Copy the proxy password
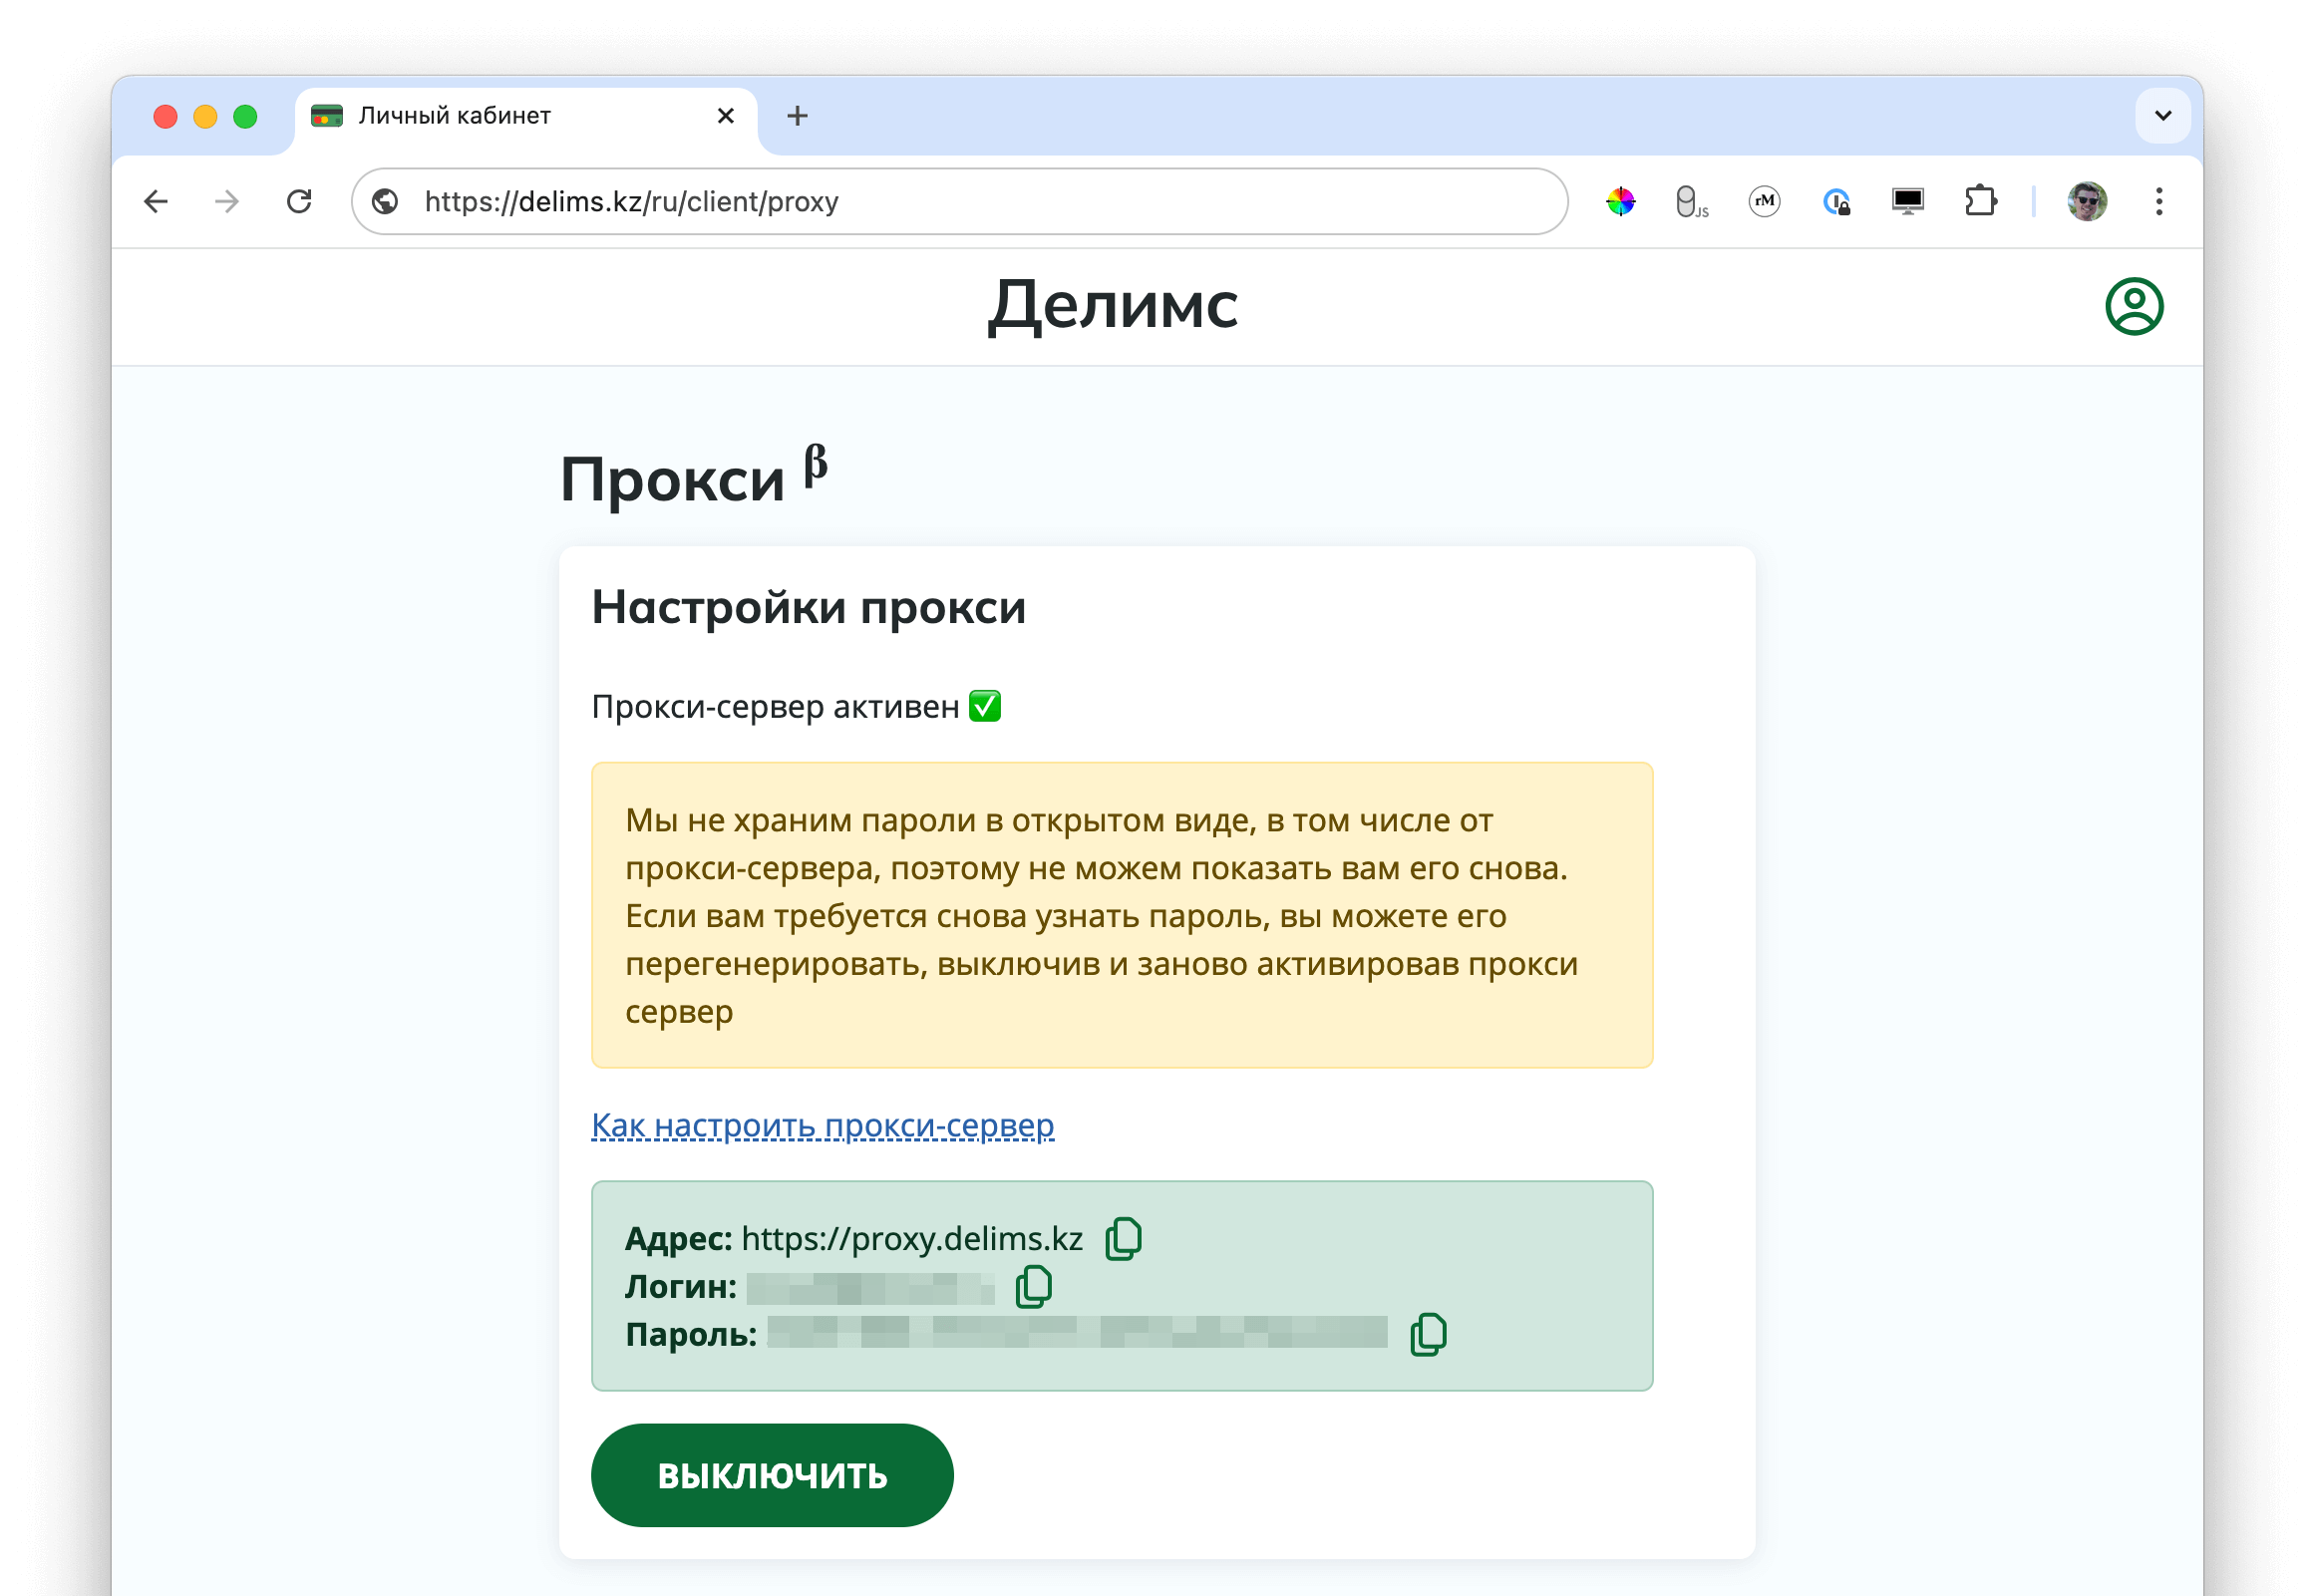The image size is (2315, 1596). point(1429,1335)
